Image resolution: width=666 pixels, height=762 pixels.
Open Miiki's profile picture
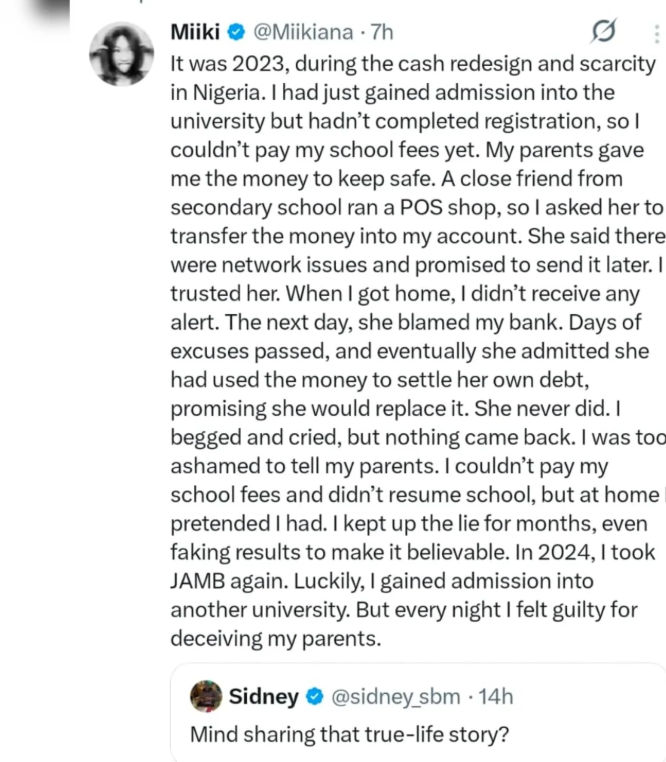[122, 53]
